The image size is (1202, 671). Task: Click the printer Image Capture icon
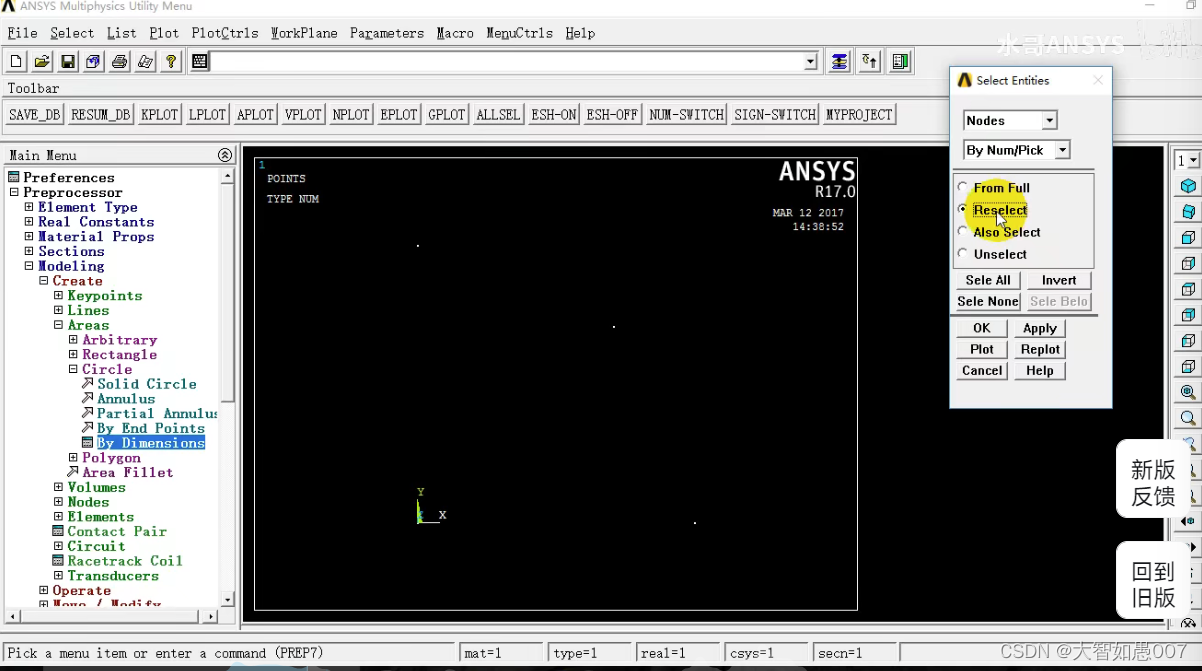(120, 62)
